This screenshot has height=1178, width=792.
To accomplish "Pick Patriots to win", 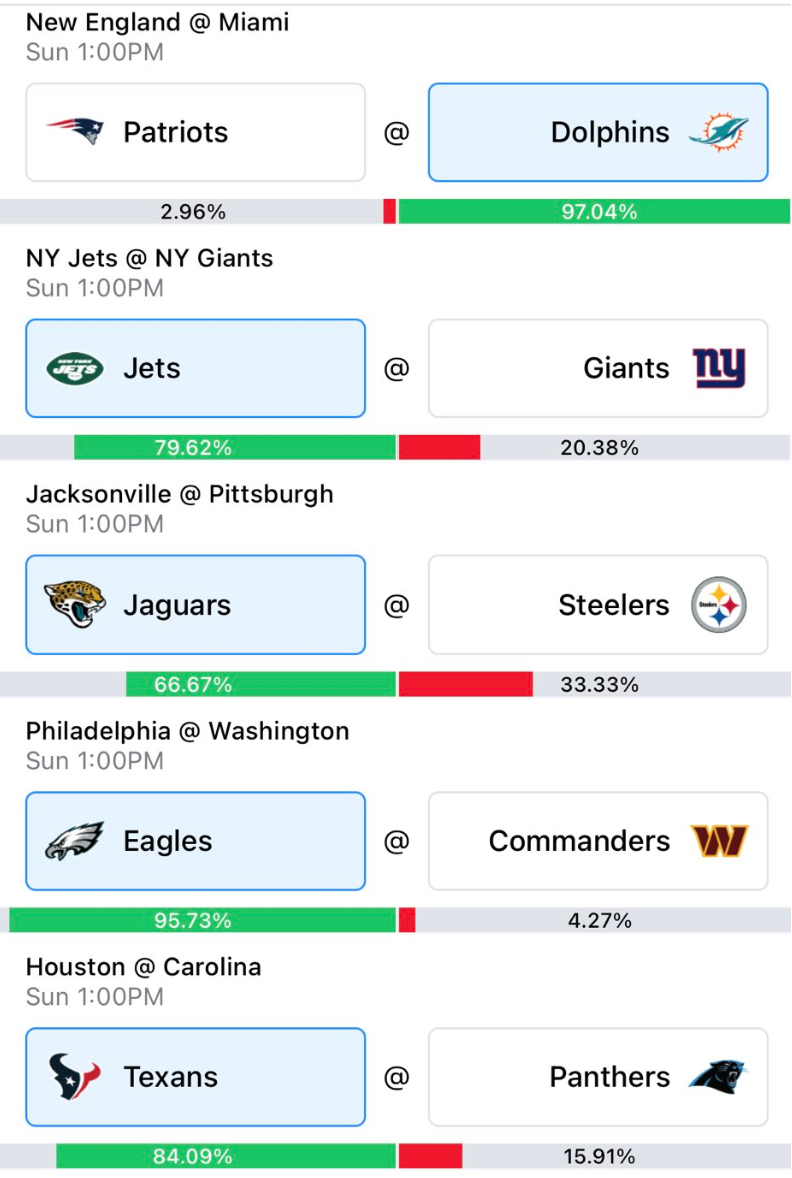I will (195, 132).
